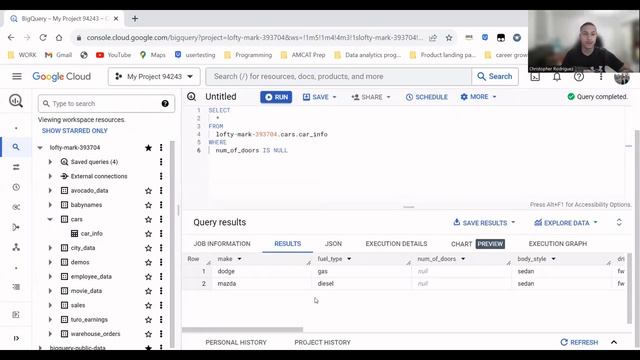Expand the query results panel vertically
Image resolution: width=640 pixels, height=360 pixels.
(x=619, y=222)
